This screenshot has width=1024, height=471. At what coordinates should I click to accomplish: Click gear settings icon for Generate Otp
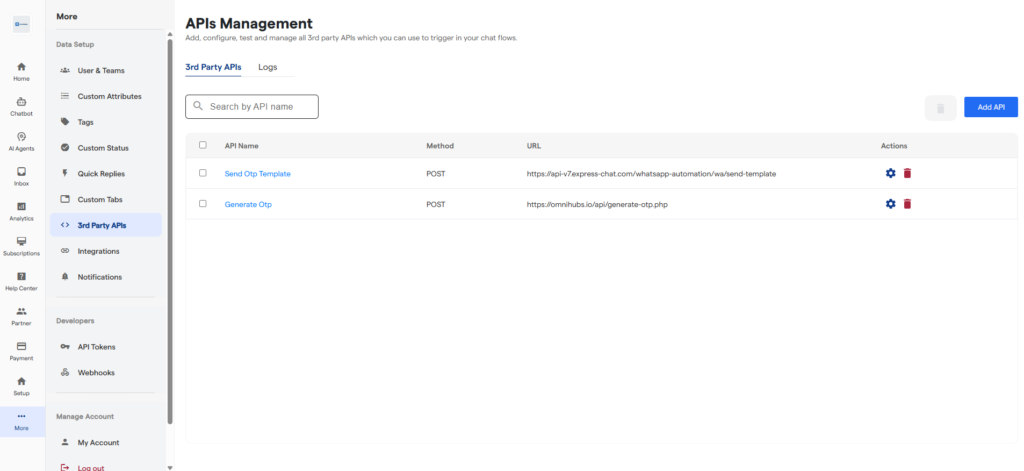click(x=890, y=204)
